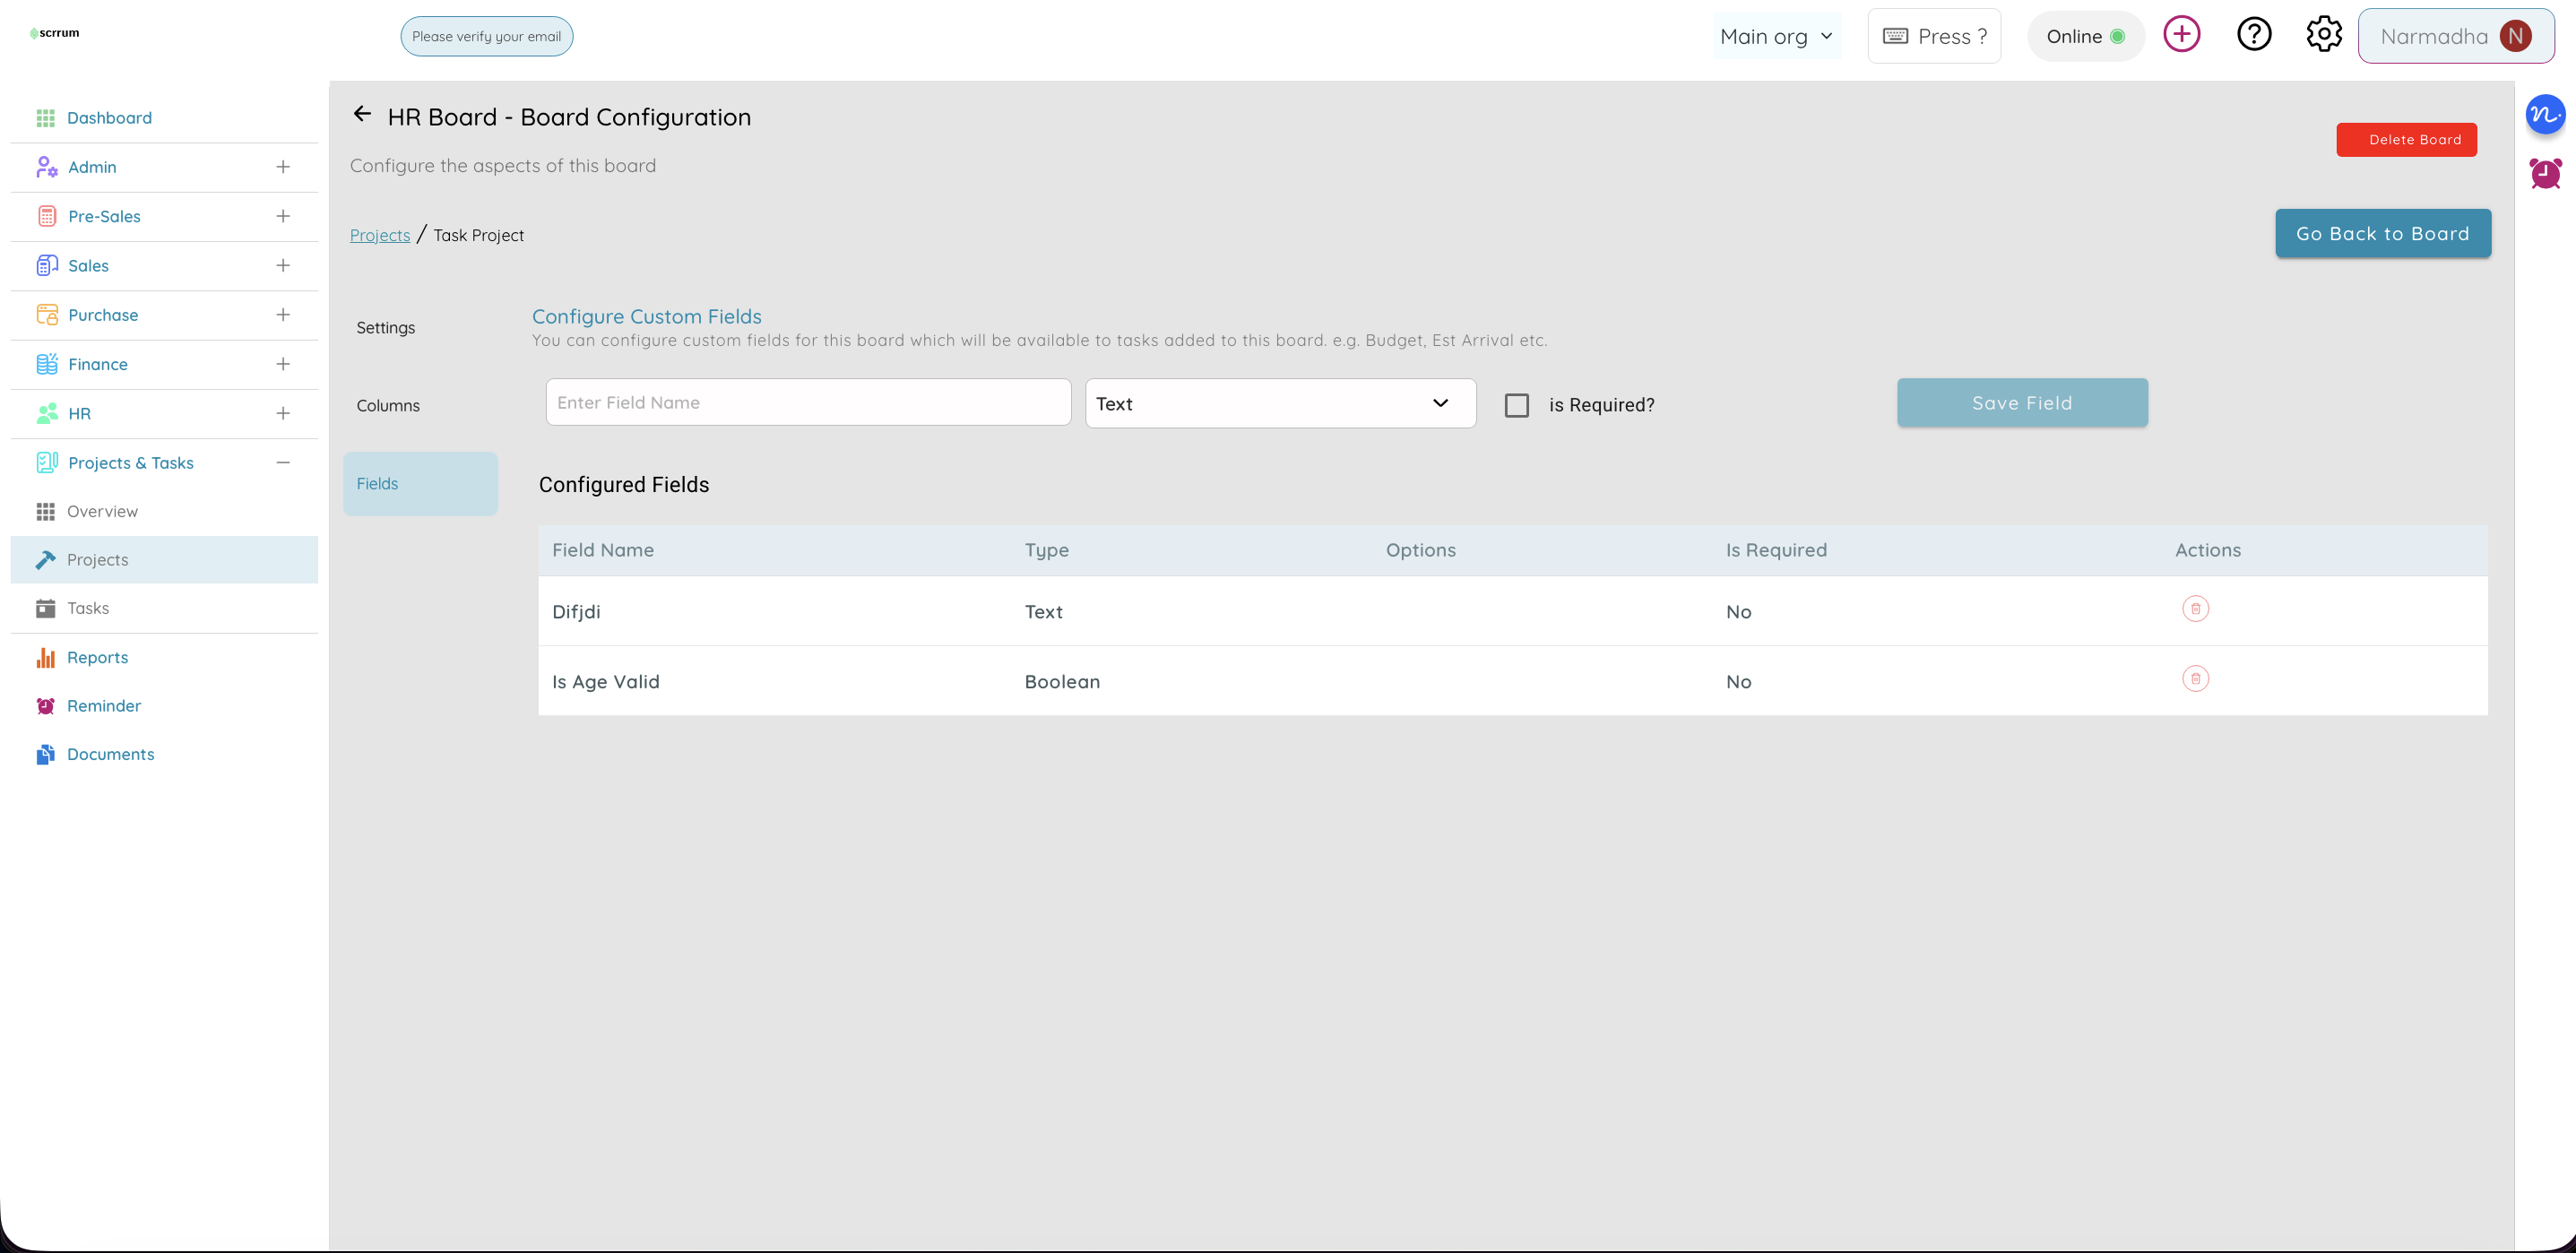
Task: Expand the Admin section
Action: [x=284, y=166]
